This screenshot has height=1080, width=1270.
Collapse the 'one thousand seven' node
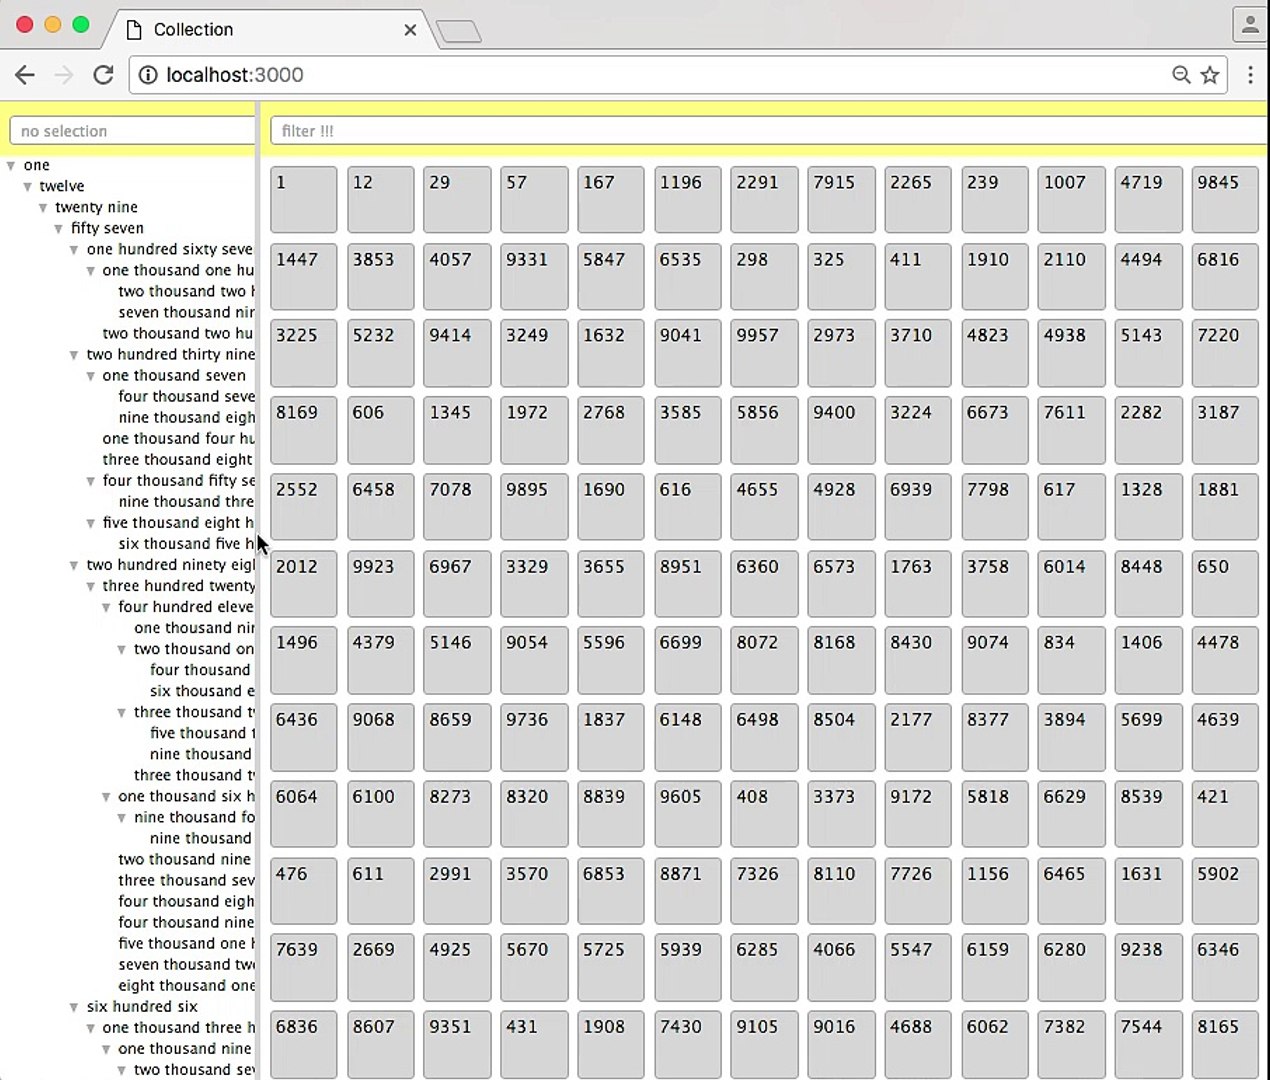point(90,376)
